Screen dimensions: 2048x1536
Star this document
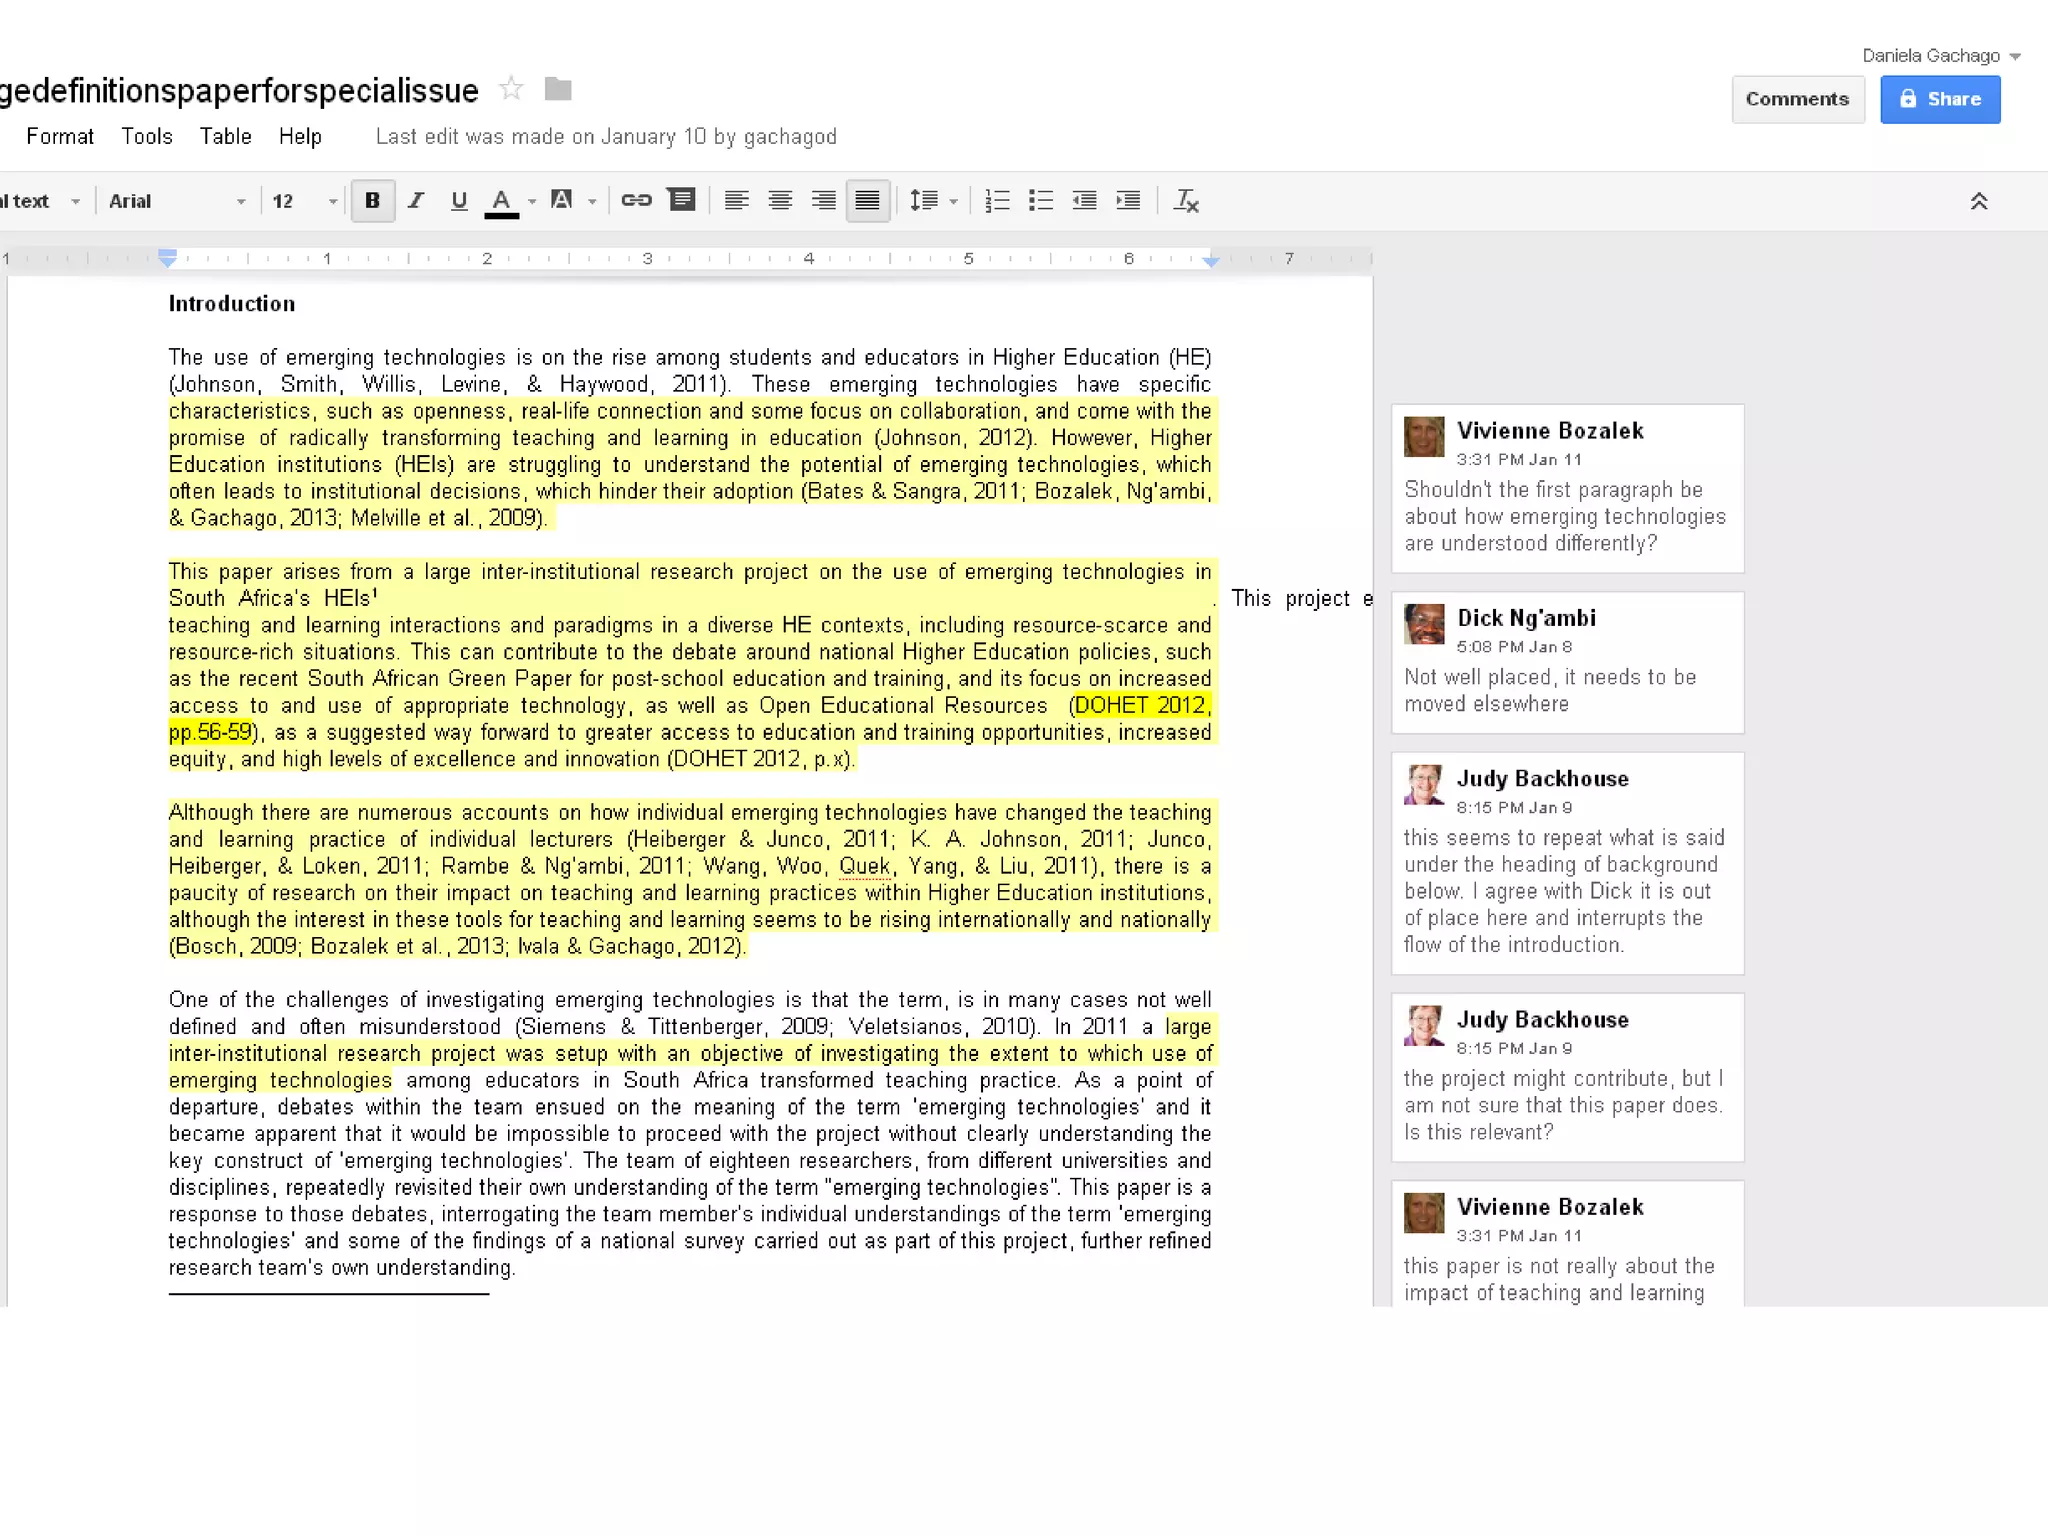point(511,89)
